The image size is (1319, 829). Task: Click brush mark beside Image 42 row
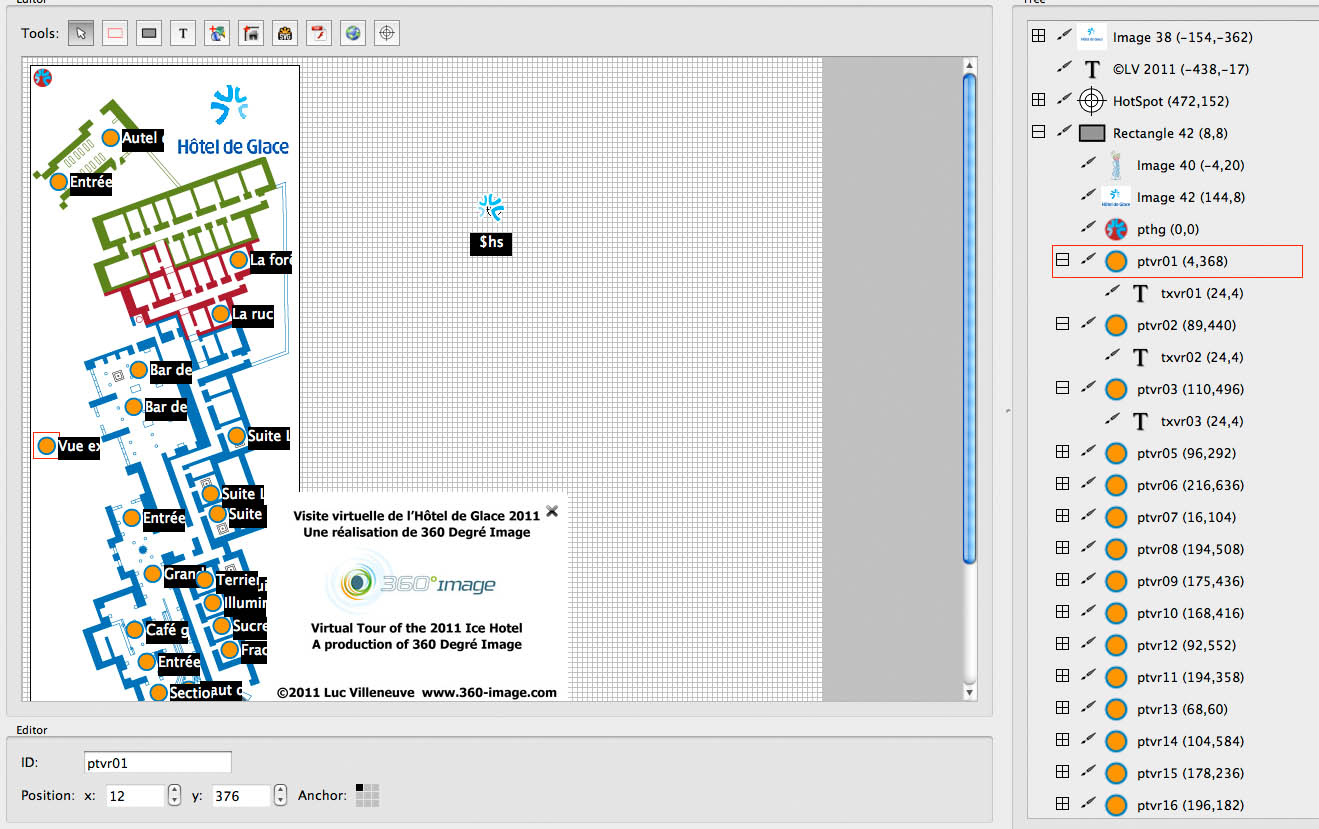click(x=1089, y=195)
